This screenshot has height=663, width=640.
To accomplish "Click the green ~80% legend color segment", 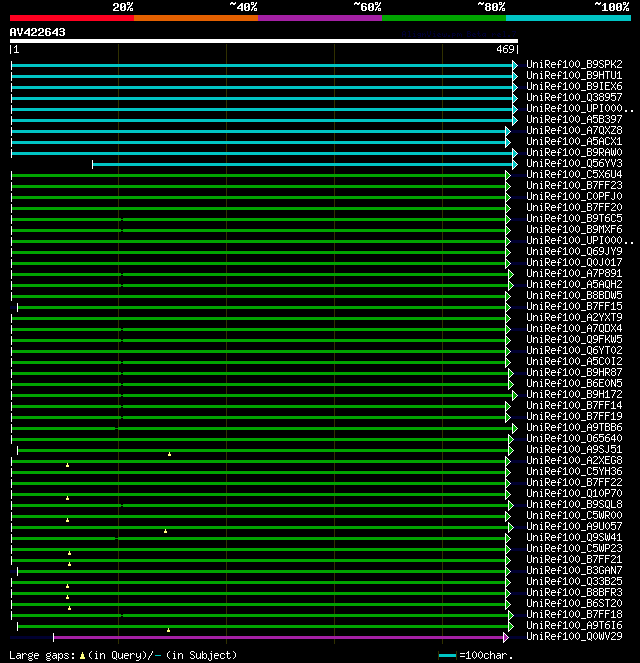I will click(444, 18).
